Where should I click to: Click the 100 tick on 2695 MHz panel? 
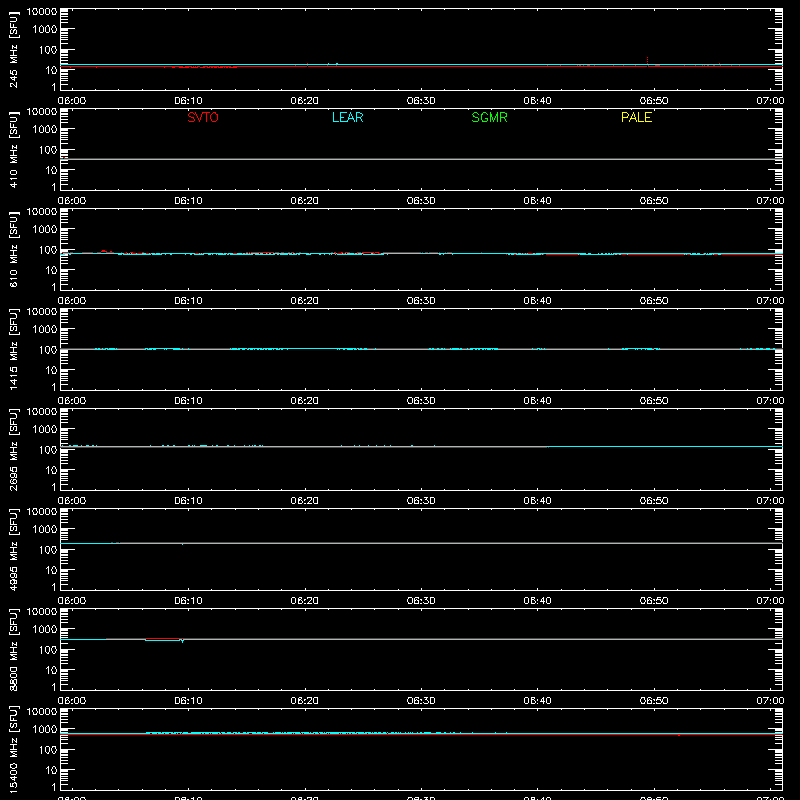(48, 449)
